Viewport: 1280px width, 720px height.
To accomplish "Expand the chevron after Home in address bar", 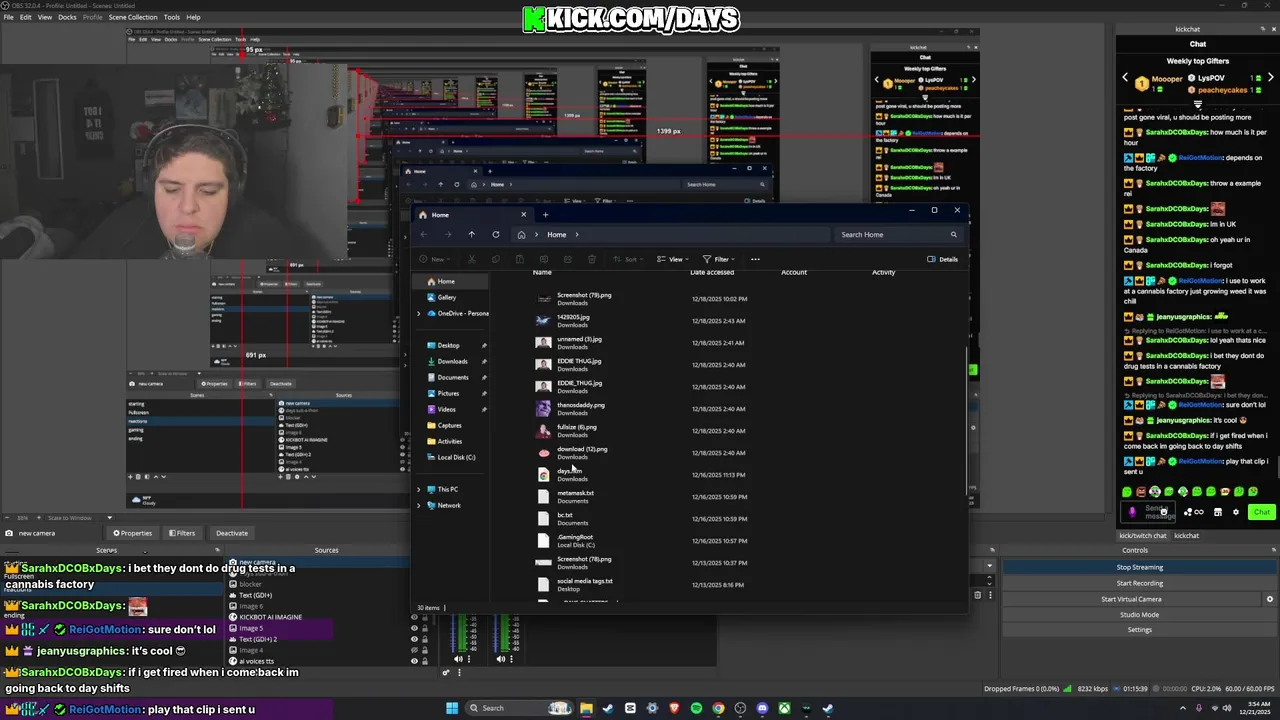I will click(577, 234).
